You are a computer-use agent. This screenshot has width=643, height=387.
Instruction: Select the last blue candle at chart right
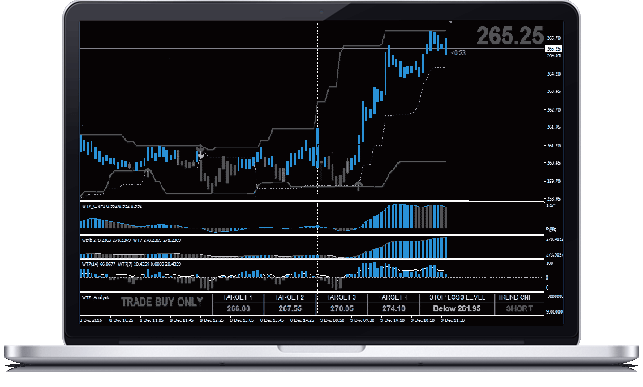(446, 46)
